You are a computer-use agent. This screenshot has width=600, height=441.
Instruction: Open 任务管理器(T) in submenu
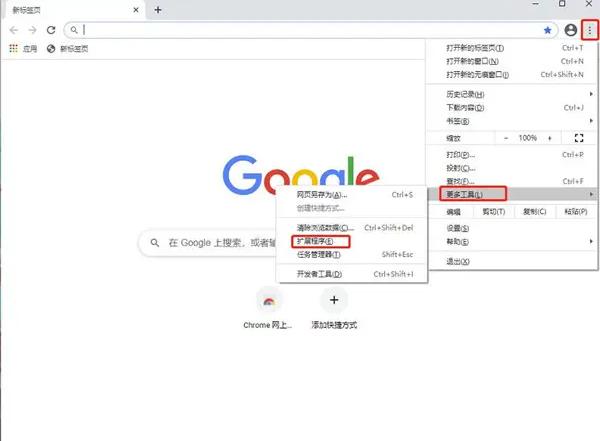coord(352,255)
